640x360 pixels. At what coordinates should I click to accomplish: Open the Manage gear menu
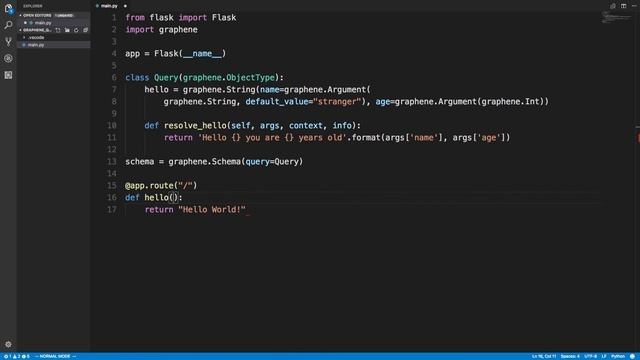click(8, 344)
